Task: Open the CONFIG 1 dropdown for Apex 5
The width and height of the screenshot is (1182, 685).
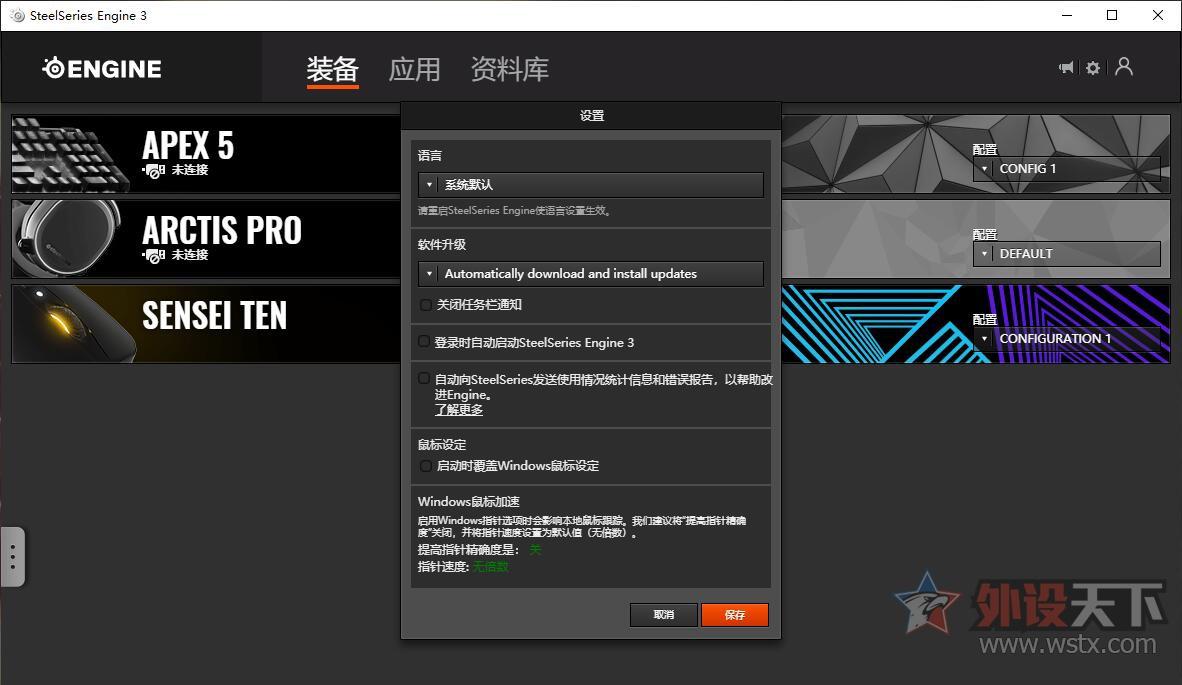Action: (x=1067, y=169)
